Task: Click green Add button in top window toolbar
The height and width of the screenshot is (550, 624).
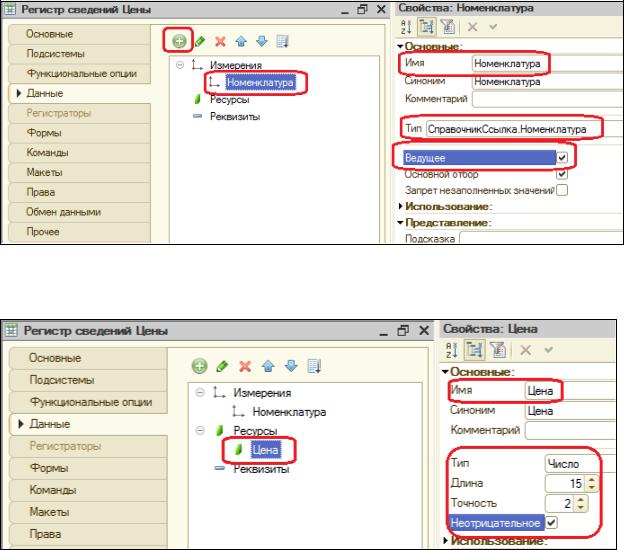Action: (x=179, y=41)
